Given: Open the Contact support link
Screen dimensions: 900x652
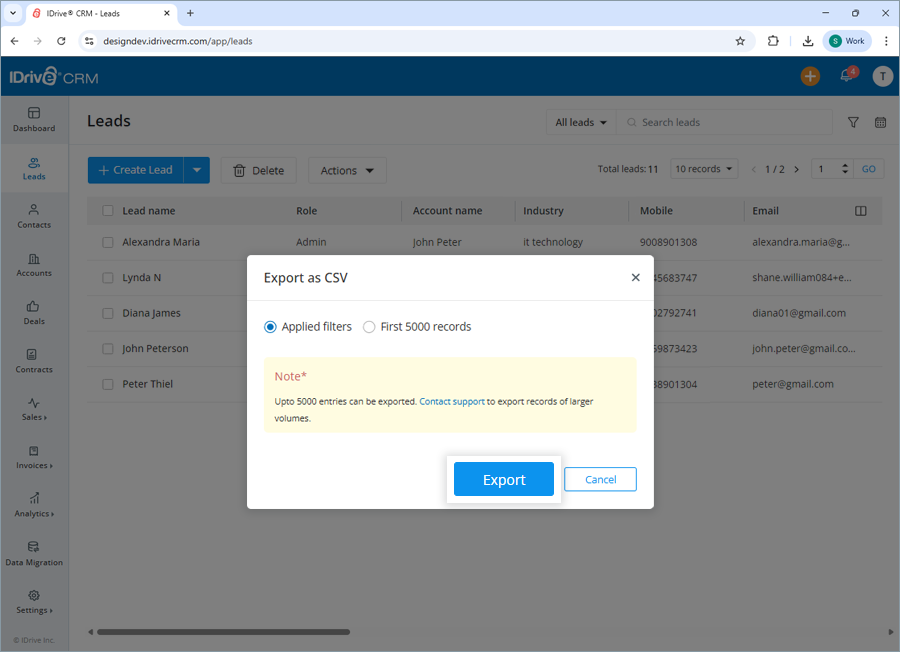Looking at the screenshot, I should 451,401.
